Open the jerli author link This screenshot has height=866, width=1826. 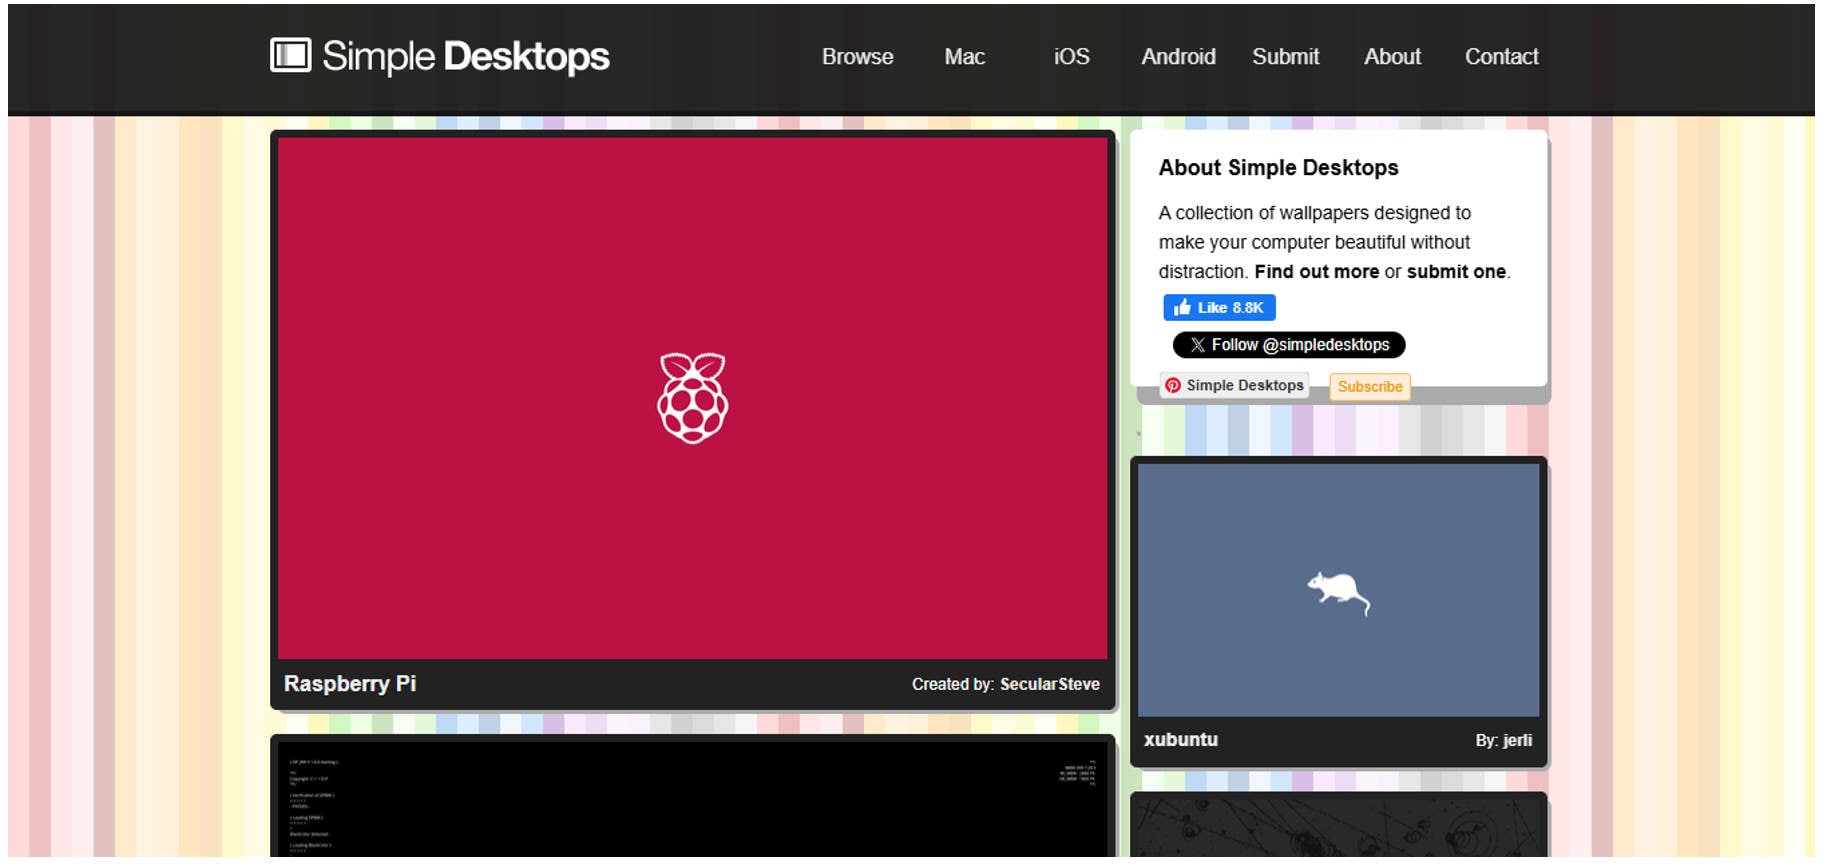click(x=1517, y=740)
